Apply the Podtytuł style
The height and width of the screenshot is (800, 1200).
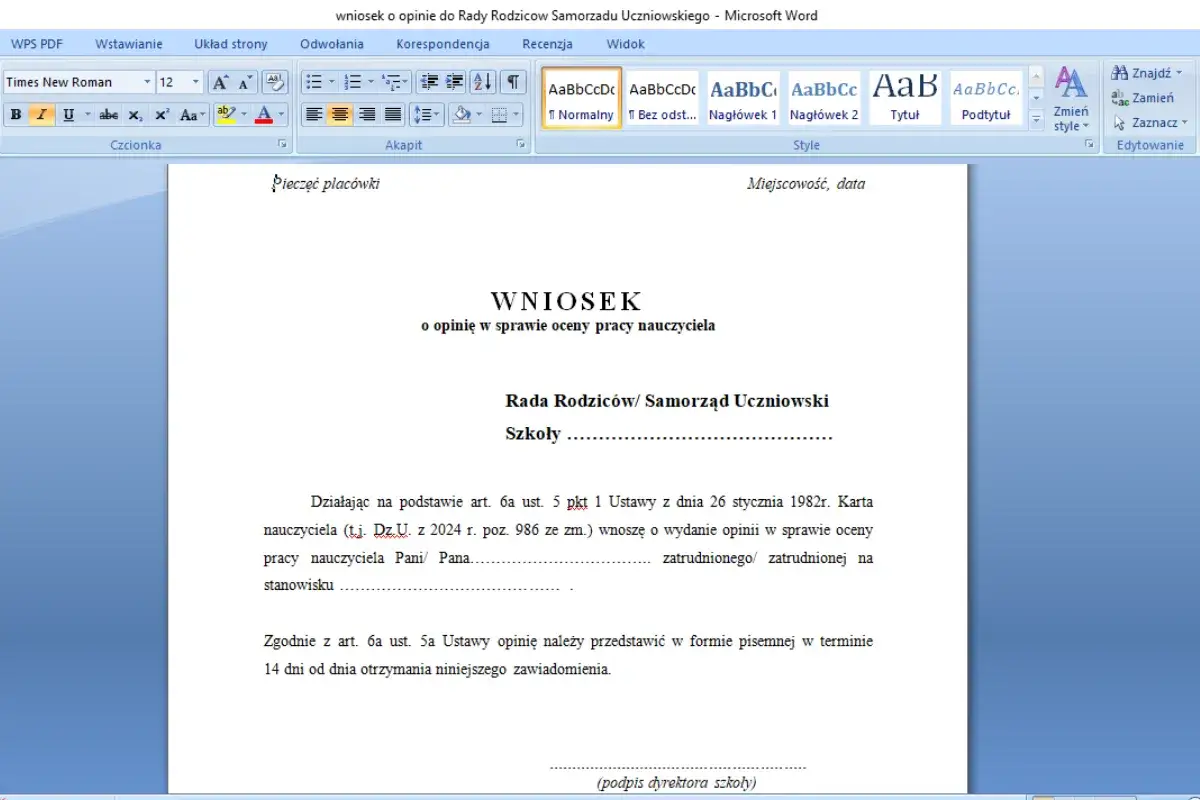click(x=986, y=98)
